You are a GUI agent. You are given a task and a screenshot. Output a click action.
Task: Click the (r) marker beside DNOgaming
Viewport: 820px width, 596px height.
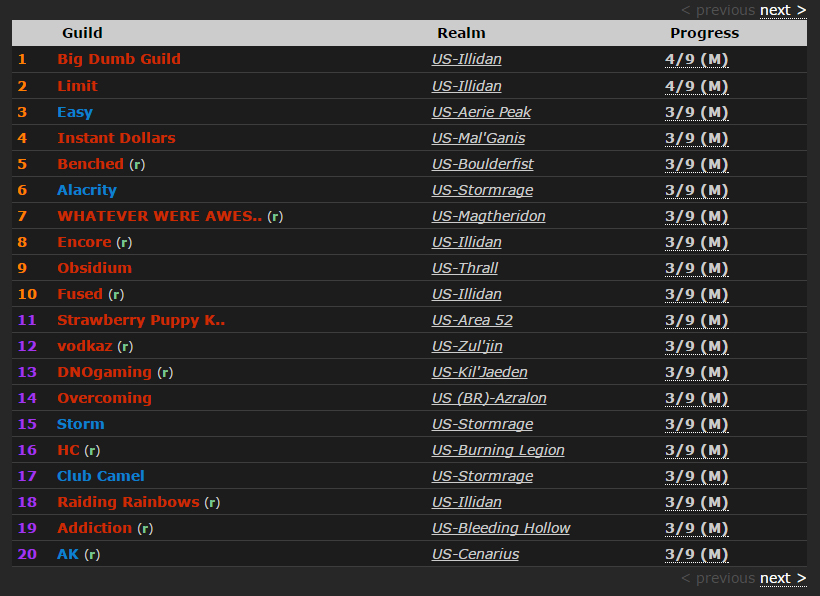point(165,373)
